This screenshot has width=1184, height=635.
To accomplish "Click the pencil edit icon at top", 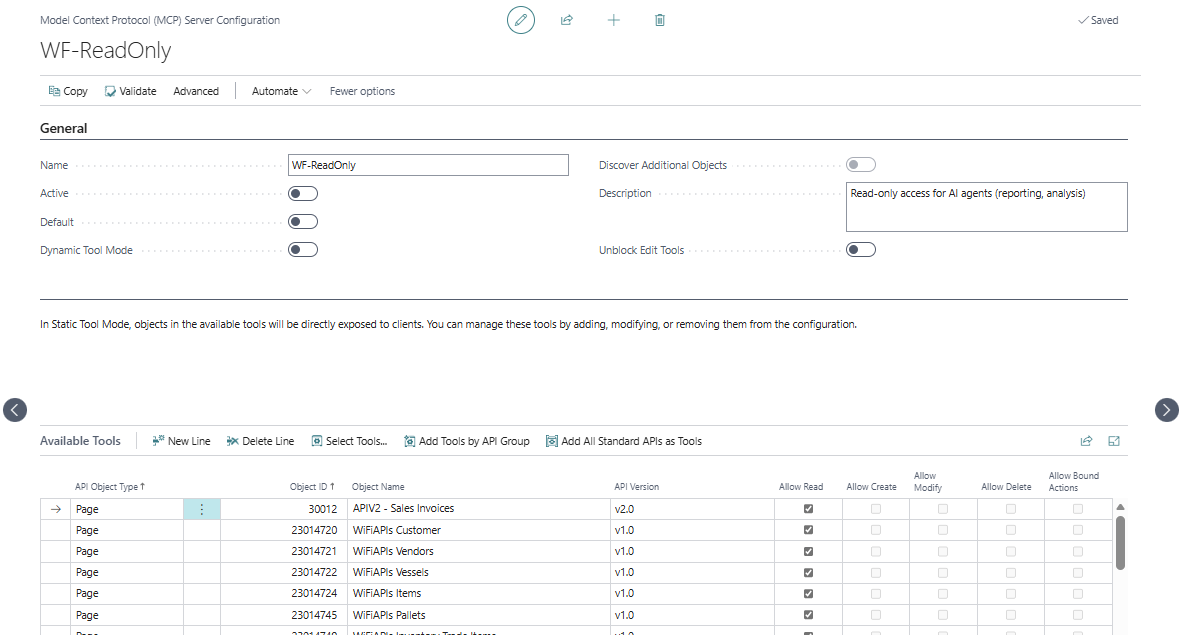I will [520, 20].
